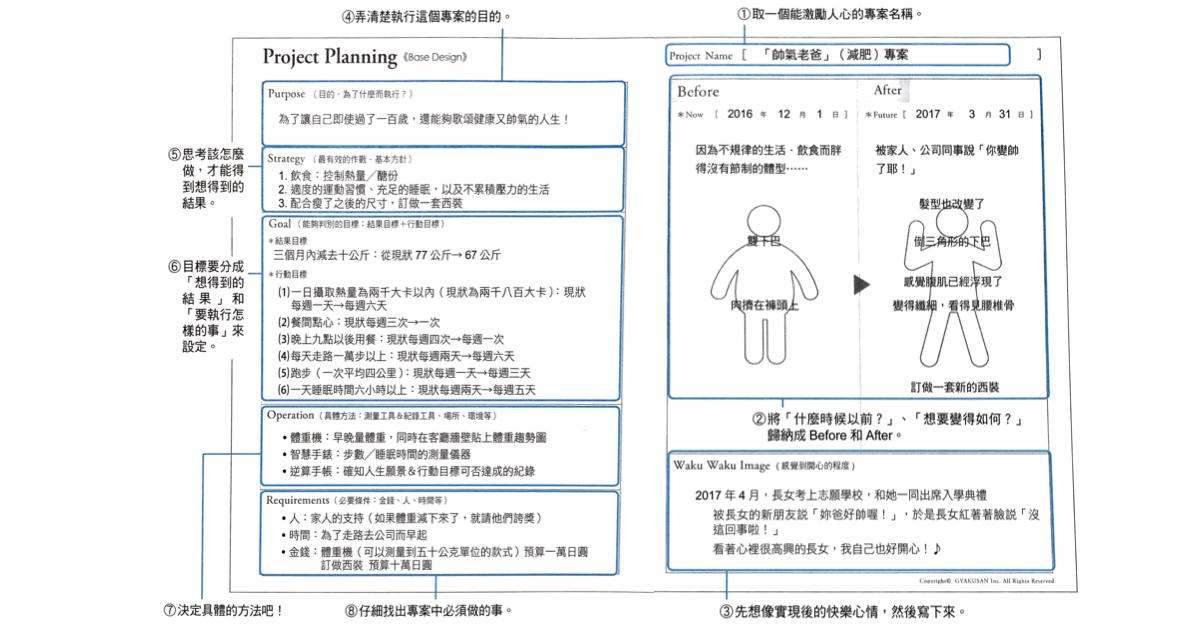The width and height of the screenshot is (1200, 628).
Task: Click callout ② 歸納成 Before 和 After
Action: click(x=889, y=426)
